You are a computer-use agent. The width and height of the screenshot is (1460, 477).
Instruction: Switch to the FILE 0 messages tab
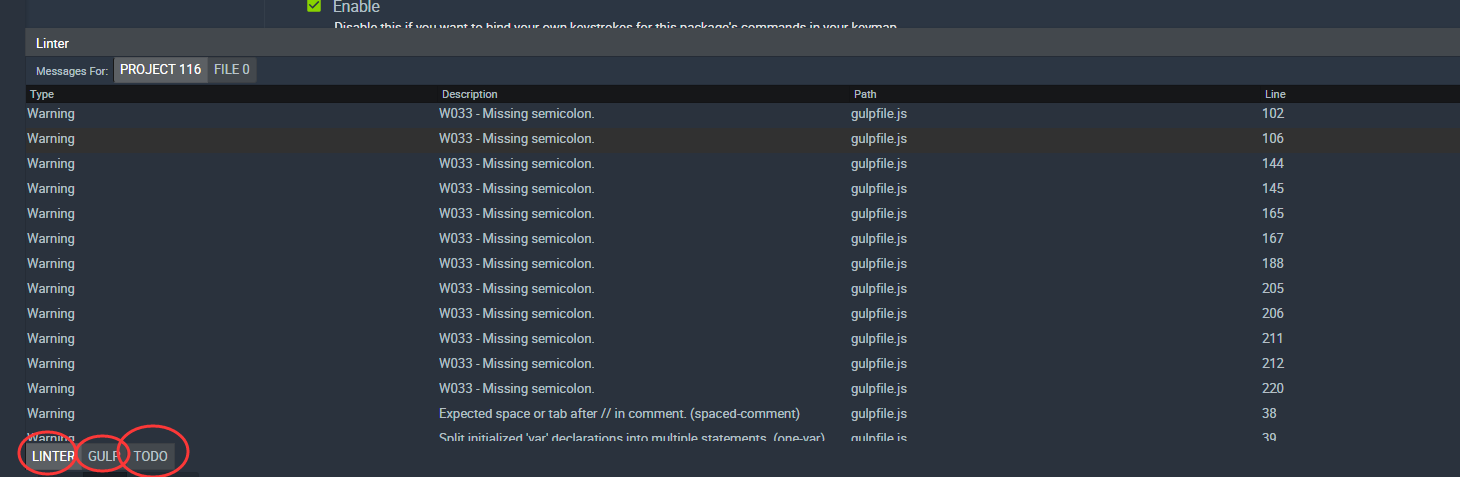point(232,70)
